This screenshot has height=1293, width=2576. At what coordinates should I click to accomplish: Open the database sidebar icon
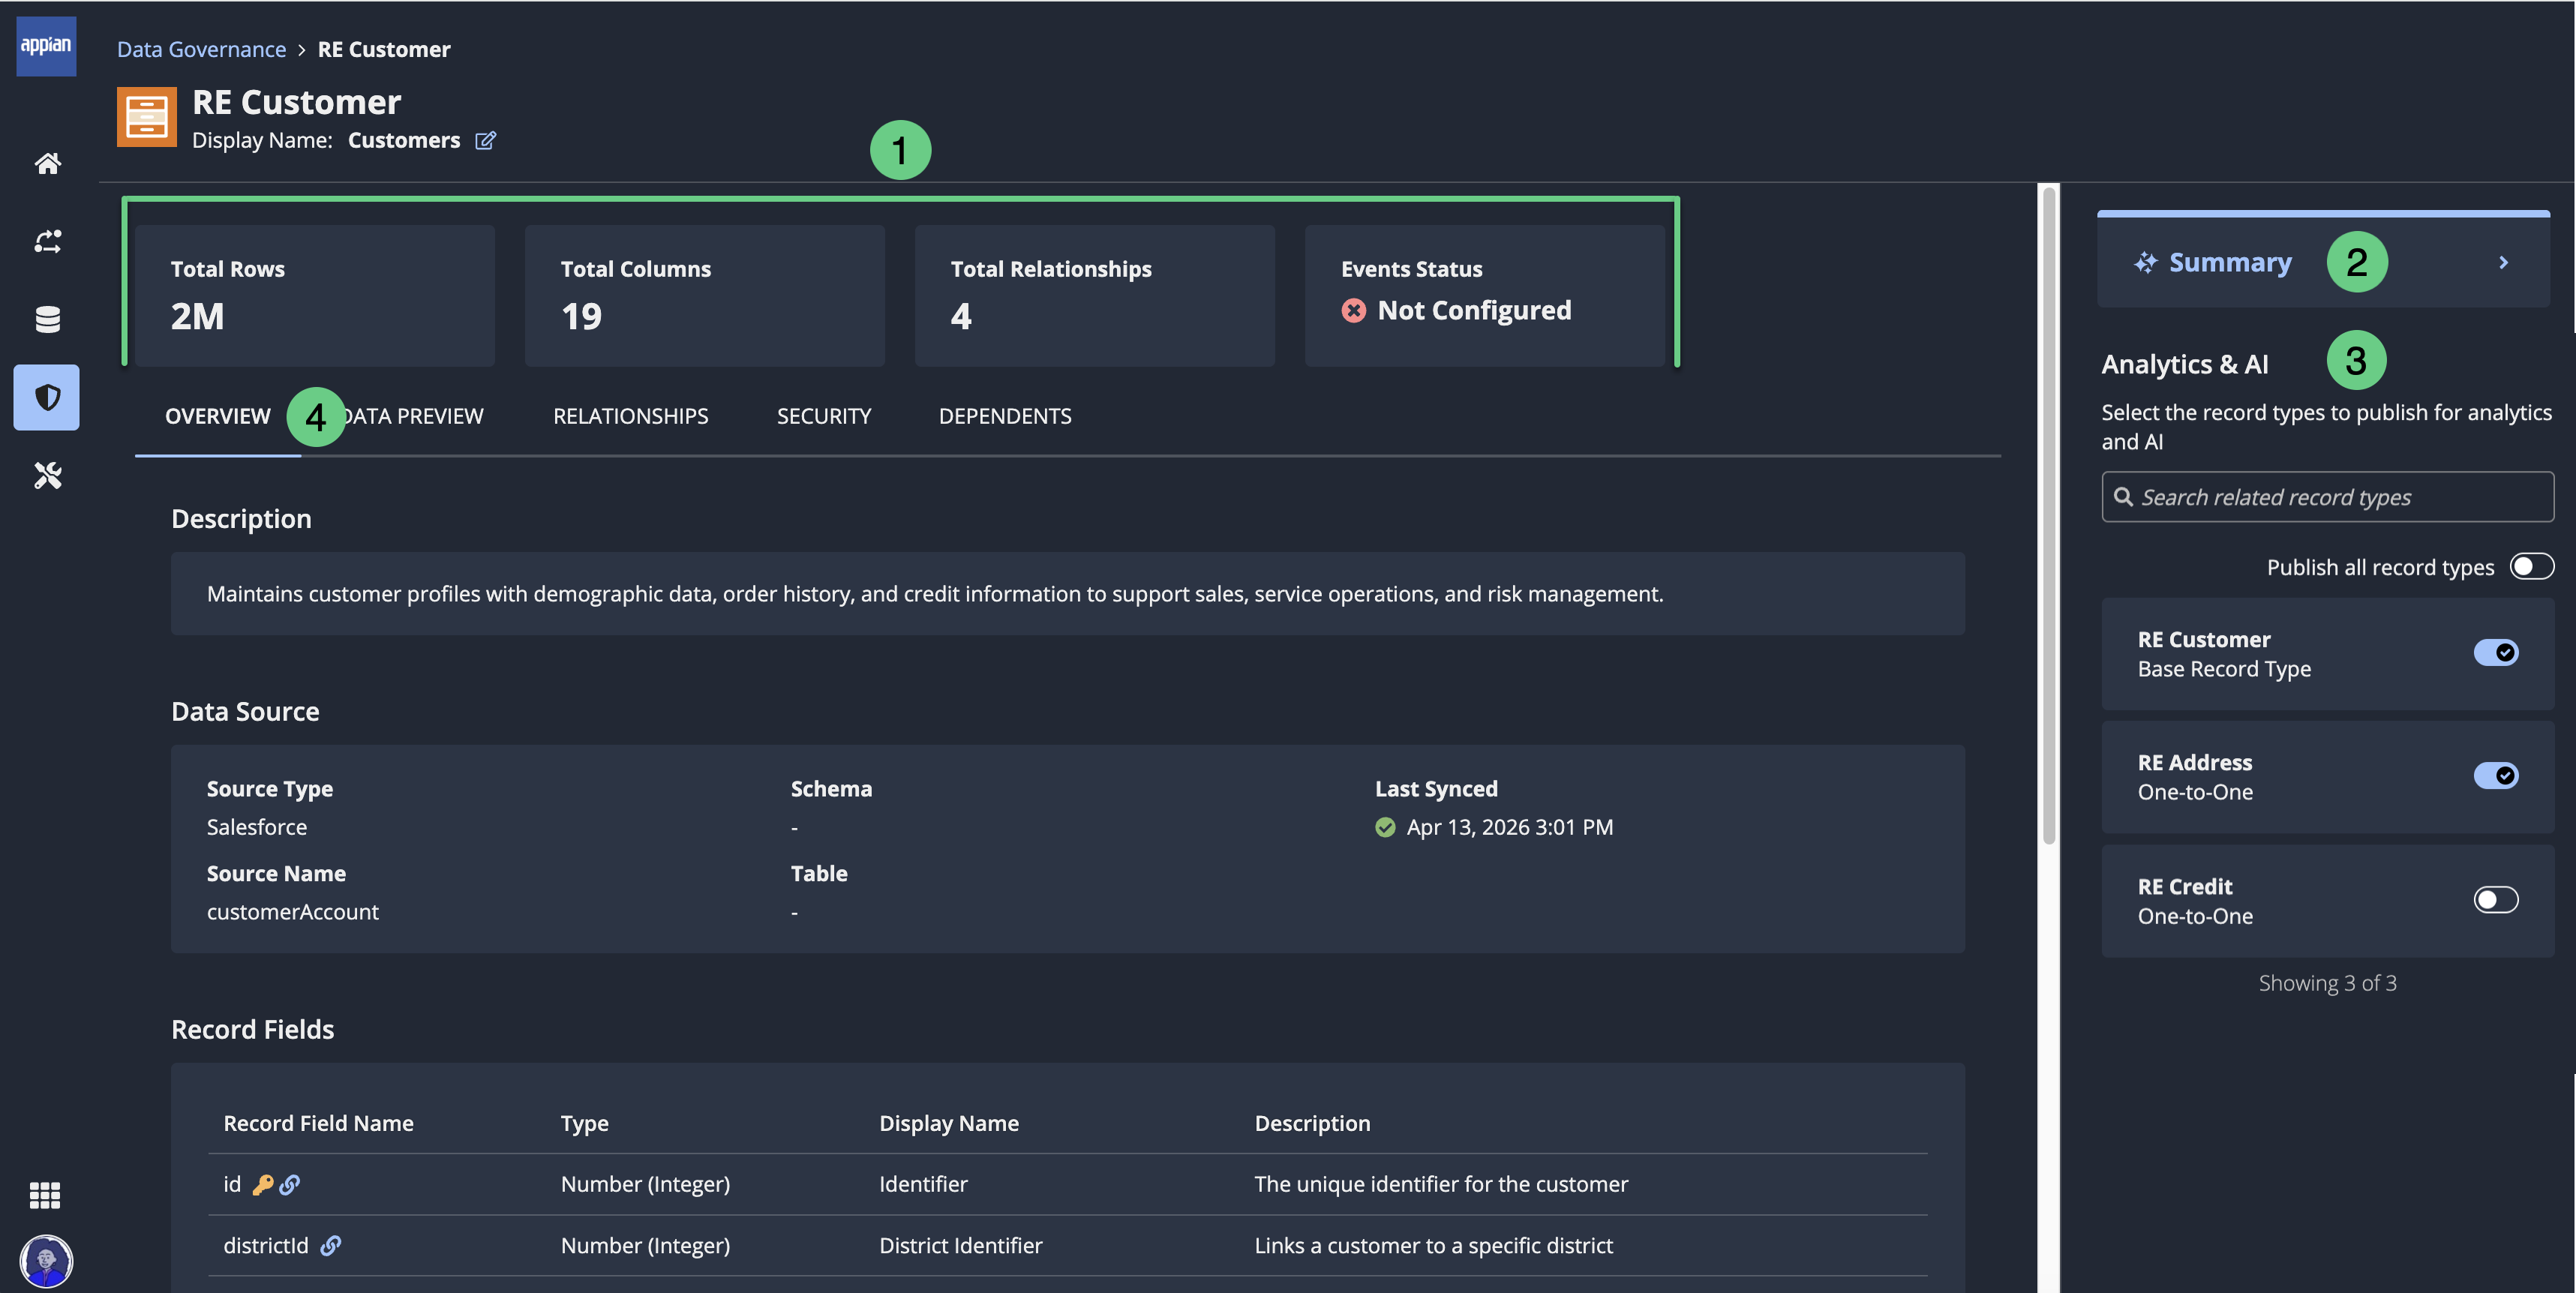tap(47, 319)
